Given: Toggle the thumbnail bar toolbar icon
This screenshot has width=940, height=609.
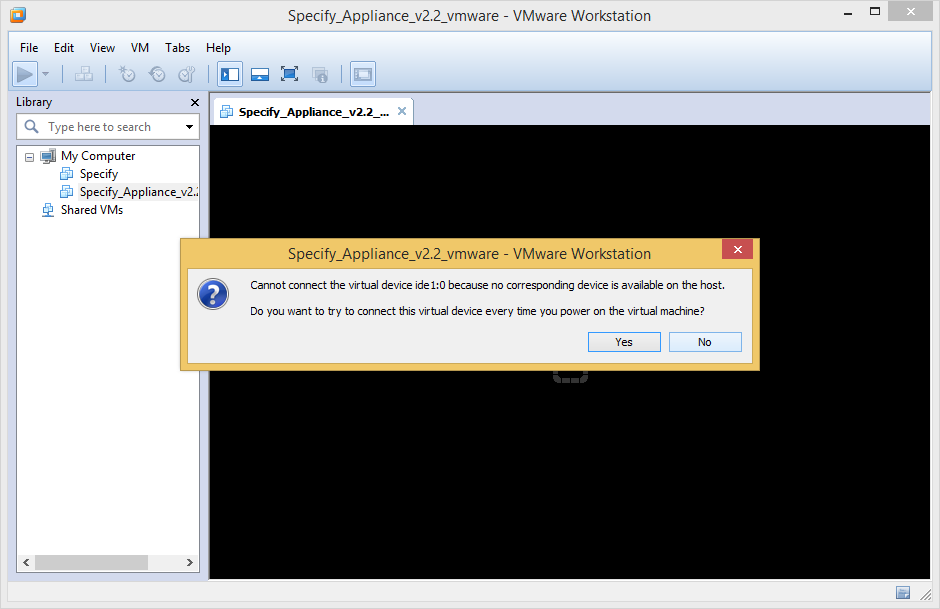Looking at the screenshot, I should click(260, 74).
